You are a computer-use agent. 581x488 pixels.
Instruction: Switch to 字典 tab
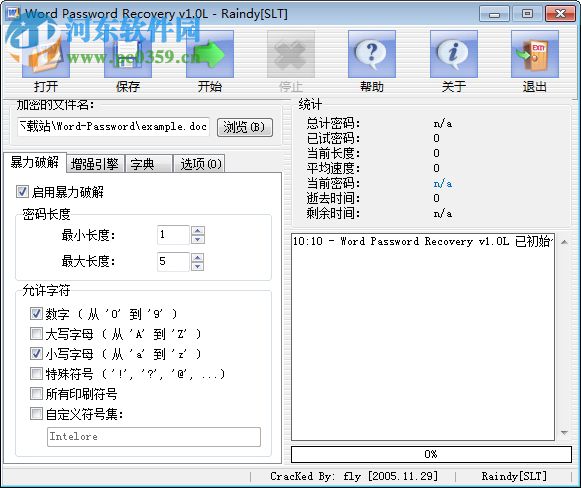tap(149, 164)
